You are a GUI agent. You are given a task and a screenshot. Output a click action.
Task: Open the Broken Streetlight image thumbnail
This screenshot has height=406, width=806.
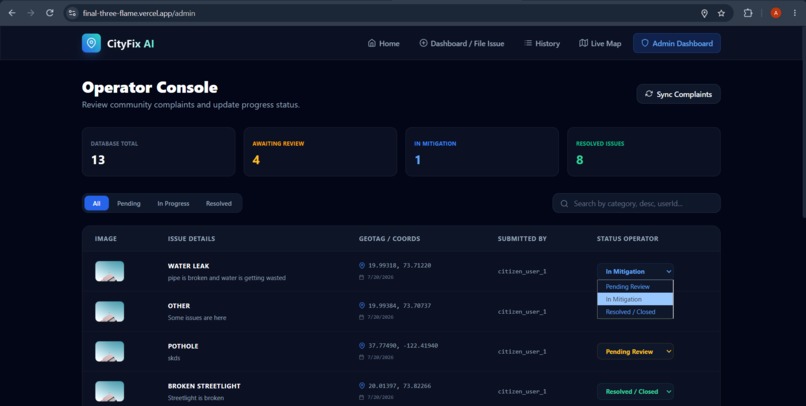pos(109,392)
